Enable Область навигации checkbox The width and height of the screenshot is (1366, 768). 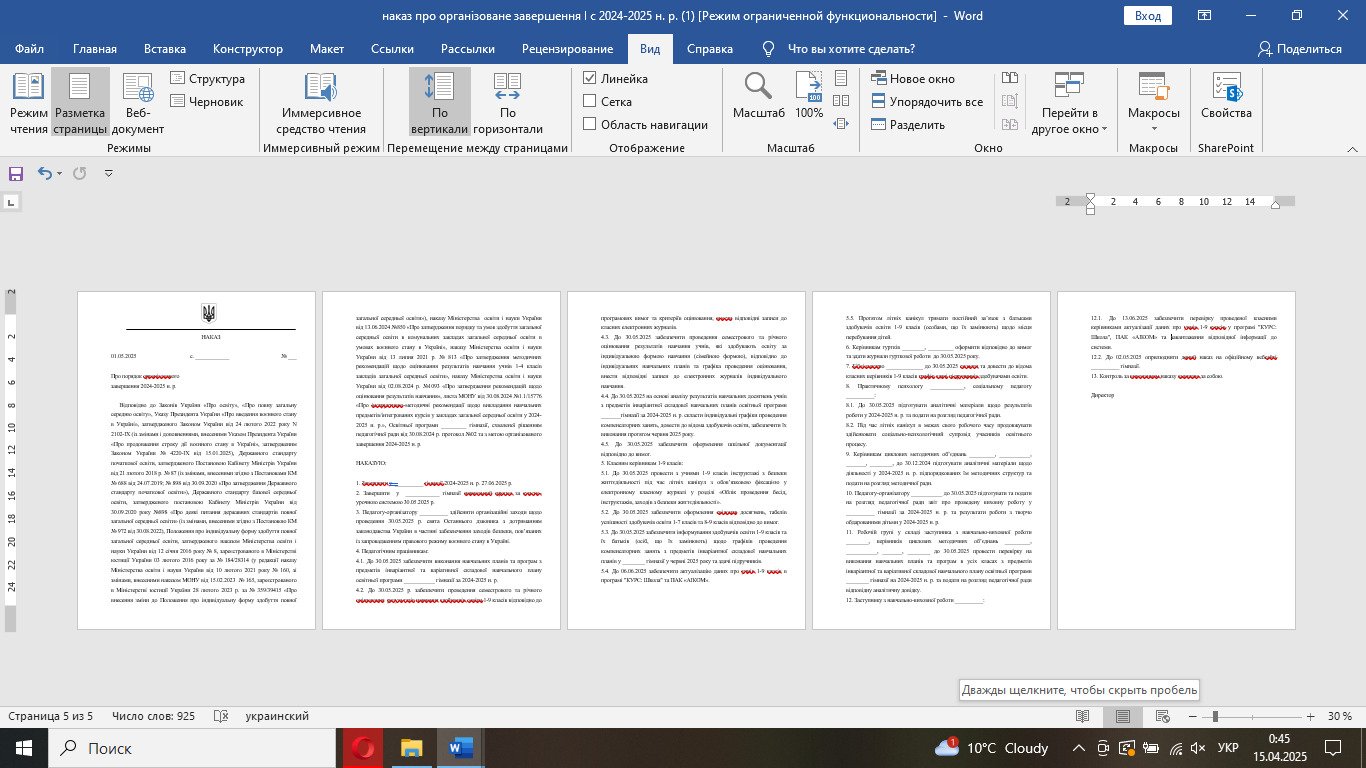590,124
